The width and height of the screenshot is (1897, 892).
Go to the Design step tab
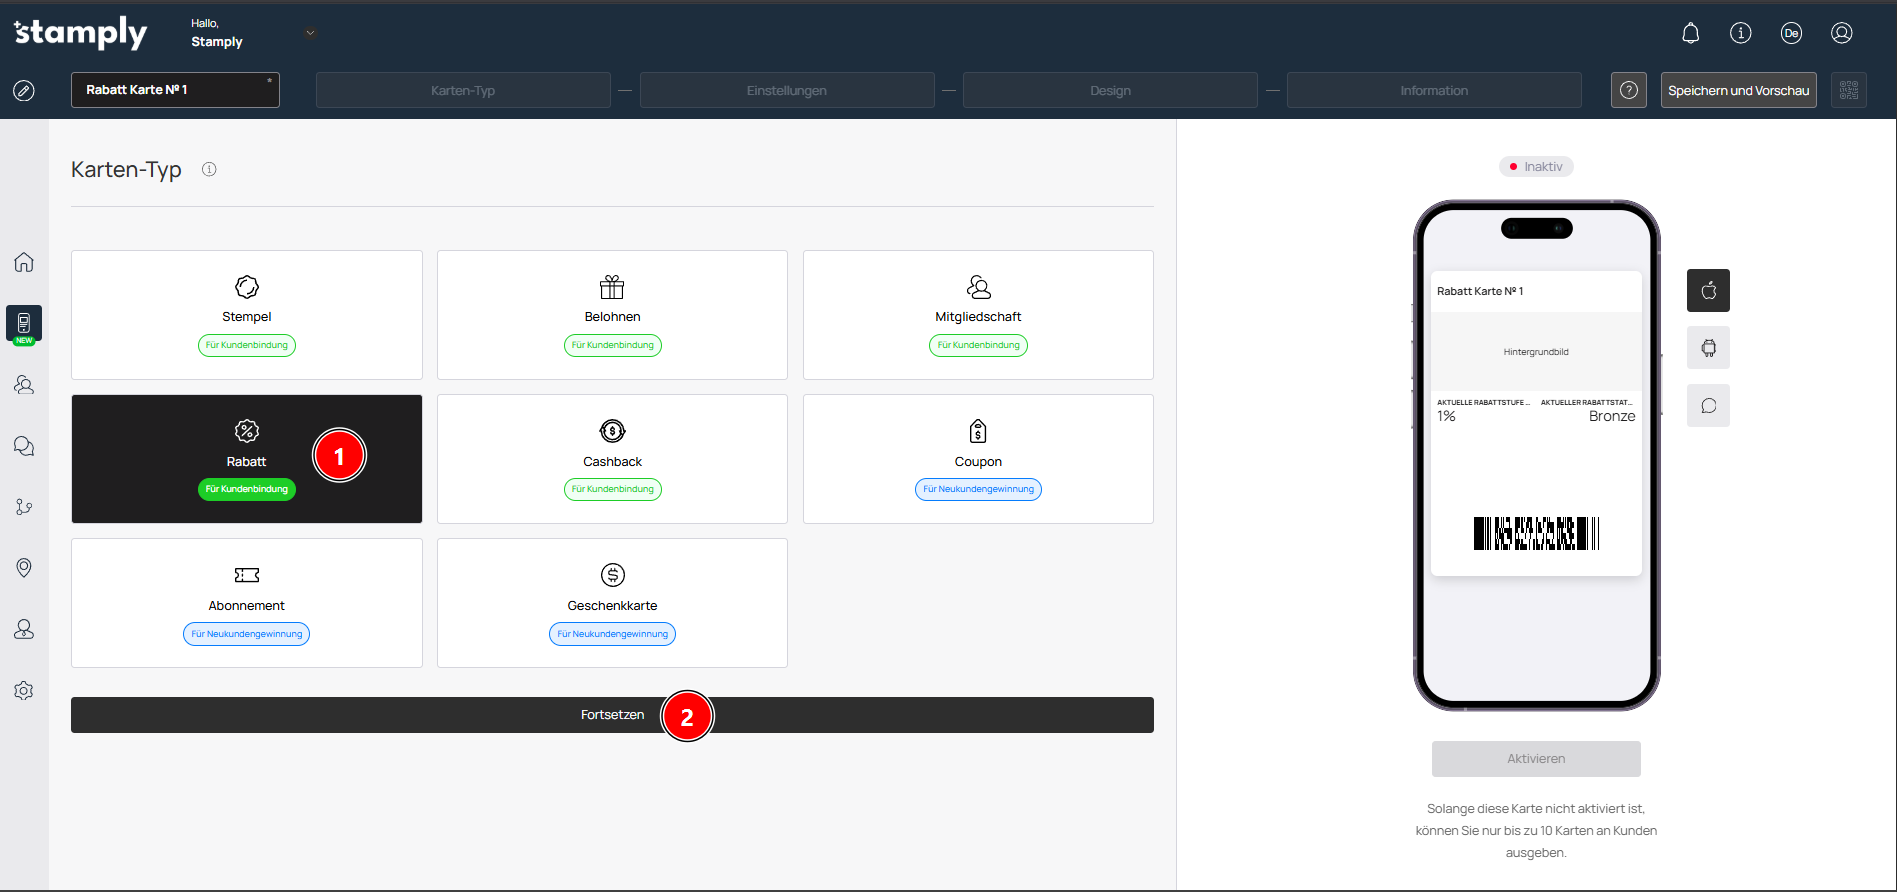1109,90
